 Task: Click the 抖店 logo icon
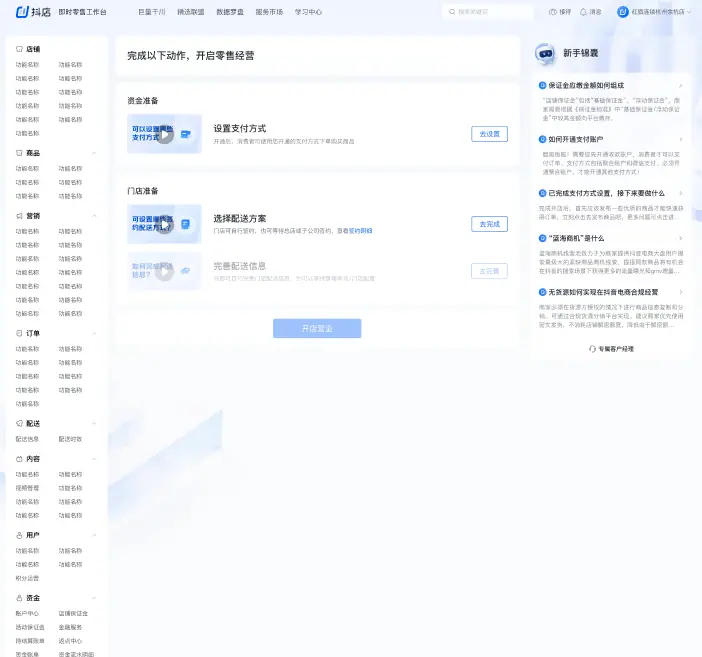click(22, 12)
